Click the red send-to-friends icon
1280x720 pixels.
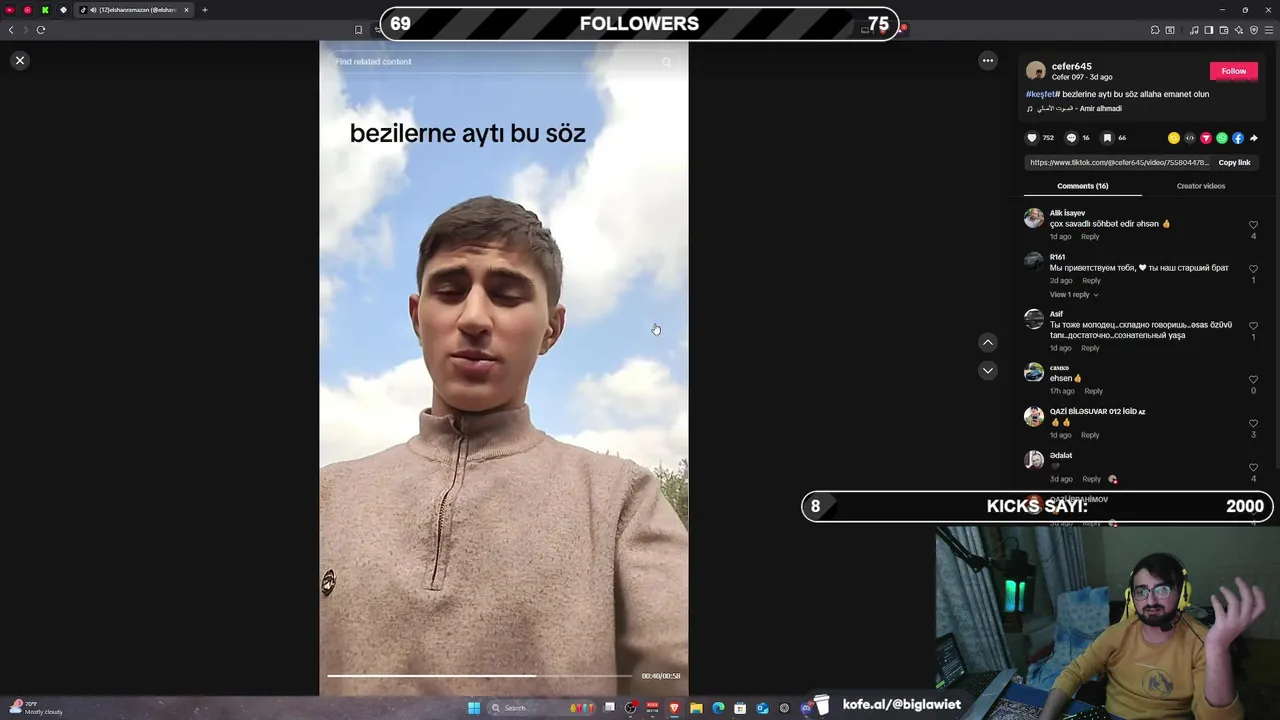pos(1206,138)
